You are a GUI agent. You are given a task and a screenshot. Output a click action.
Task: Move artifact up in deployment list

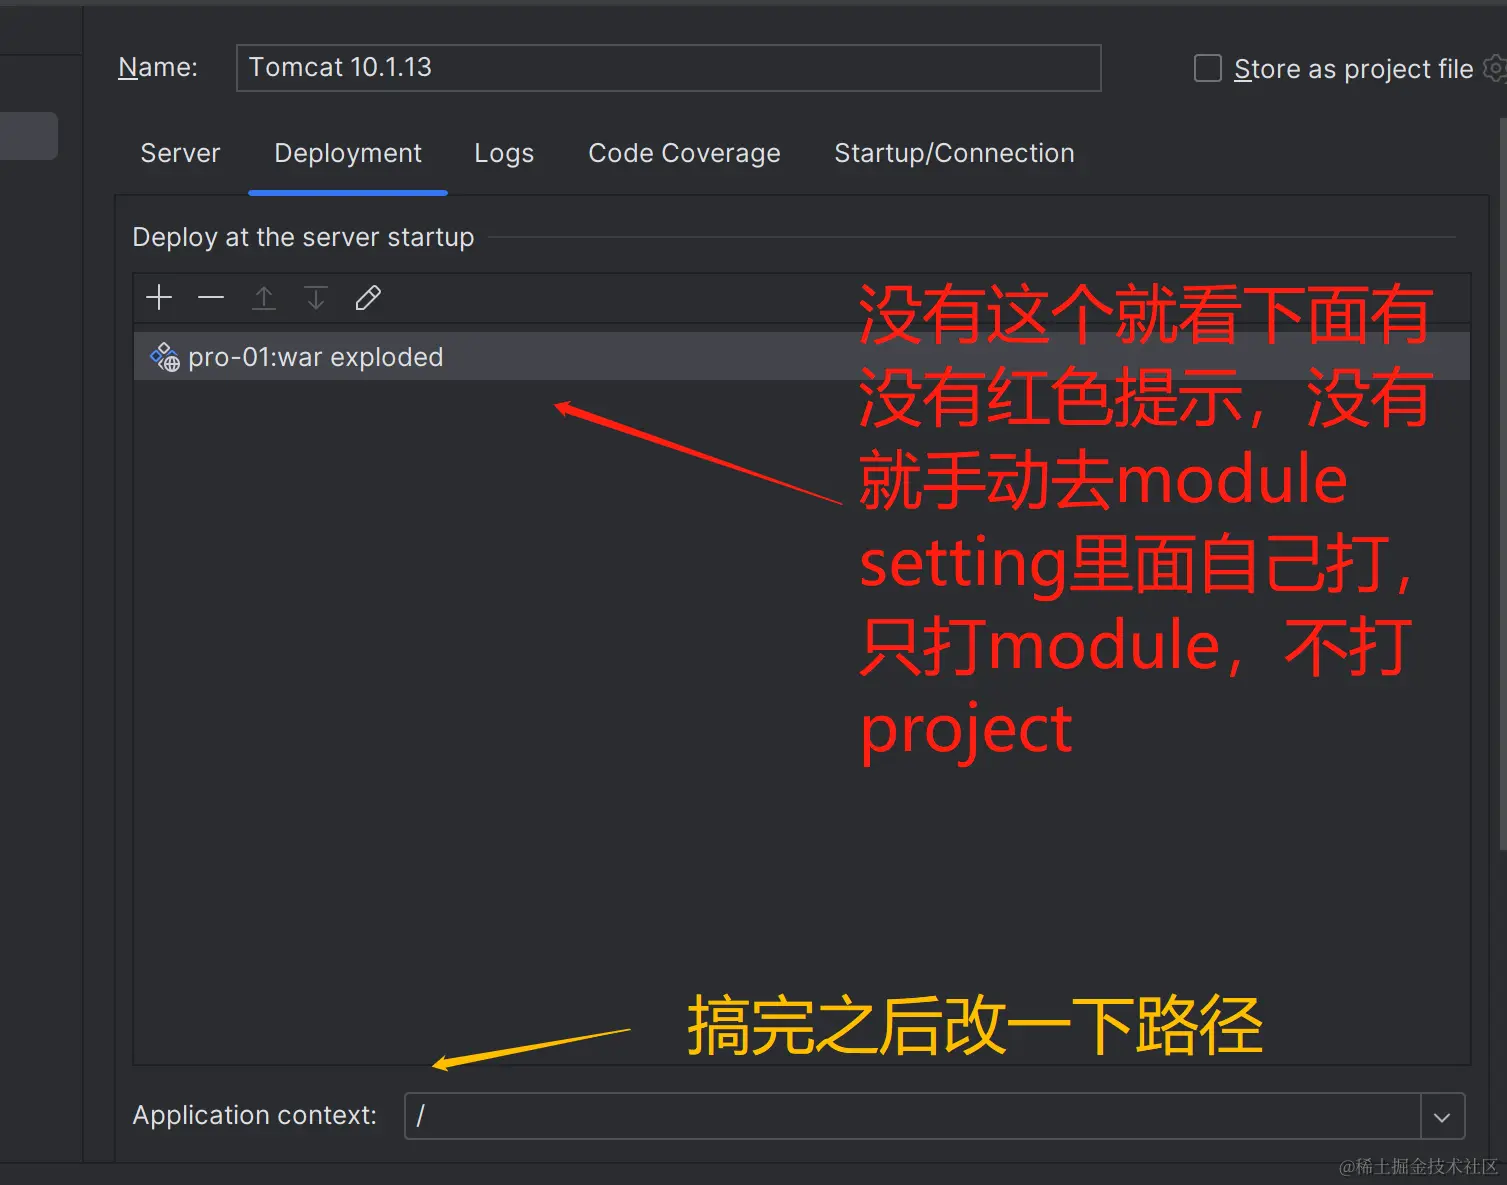tap(263, 297)
